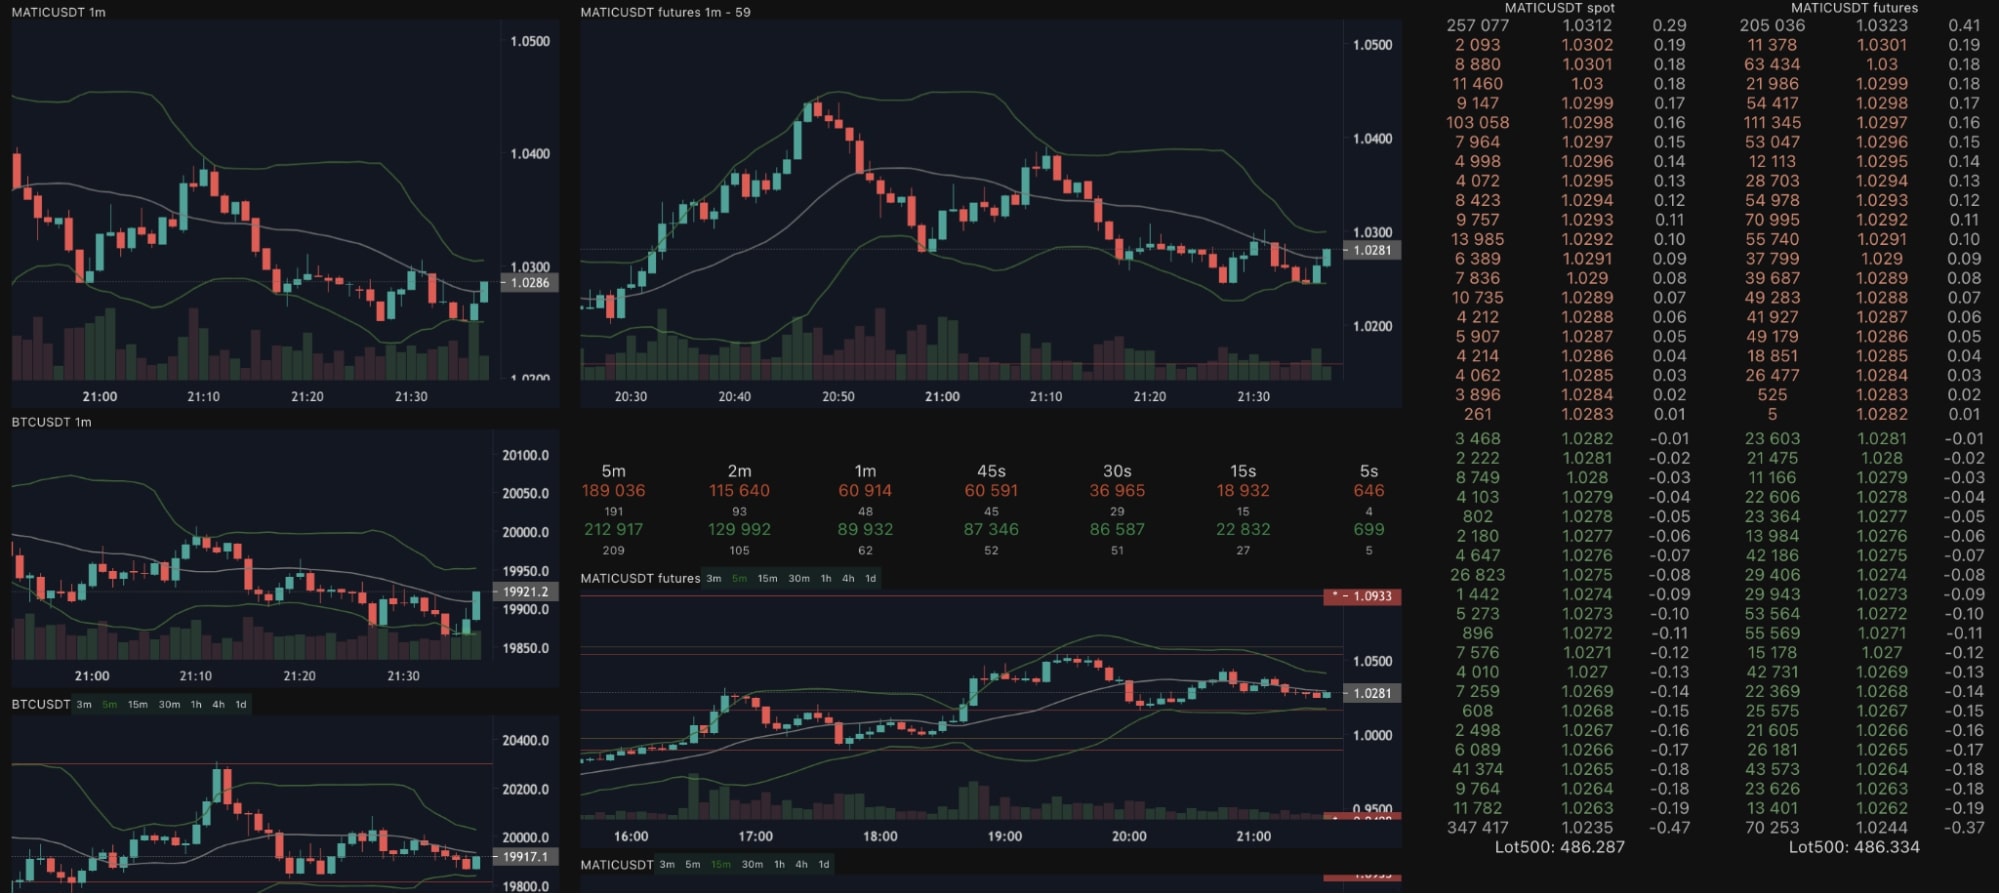Click the 'MATICUSDT spot' order book header
The width and height of the screenshot is (1999, 894).
1559,7
